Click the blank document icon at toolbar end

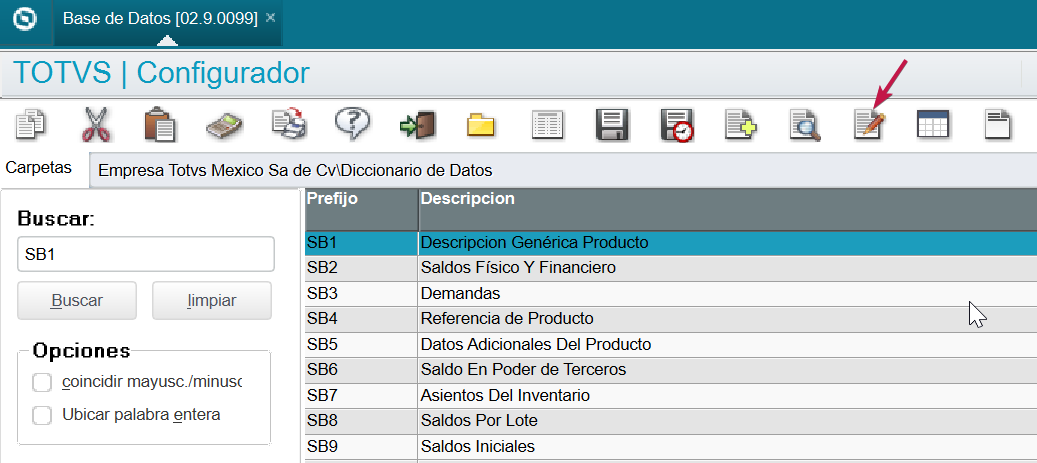[998, 124]
